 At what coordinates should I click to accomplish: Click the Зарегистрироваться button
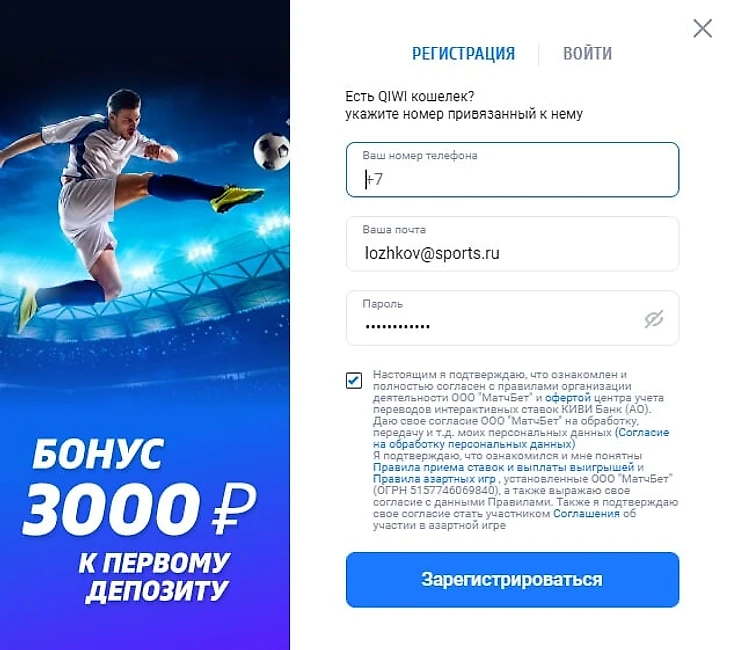point(512,580)
